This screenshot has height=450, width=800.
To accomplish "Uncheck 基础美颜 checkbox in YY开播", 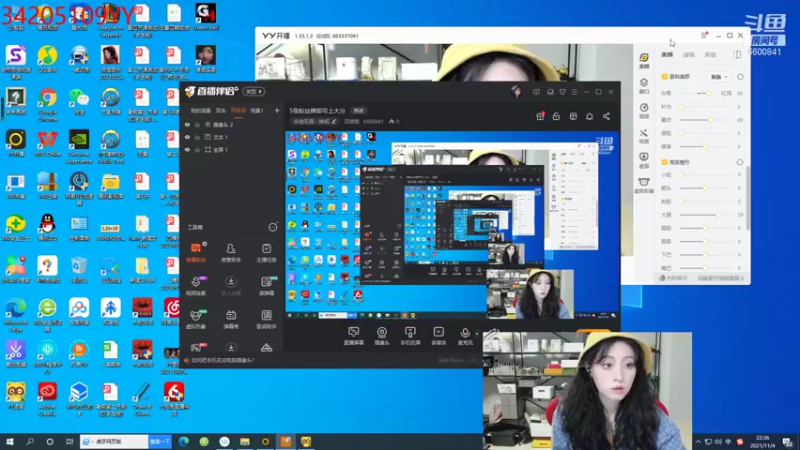I will [x=664, y=77].
